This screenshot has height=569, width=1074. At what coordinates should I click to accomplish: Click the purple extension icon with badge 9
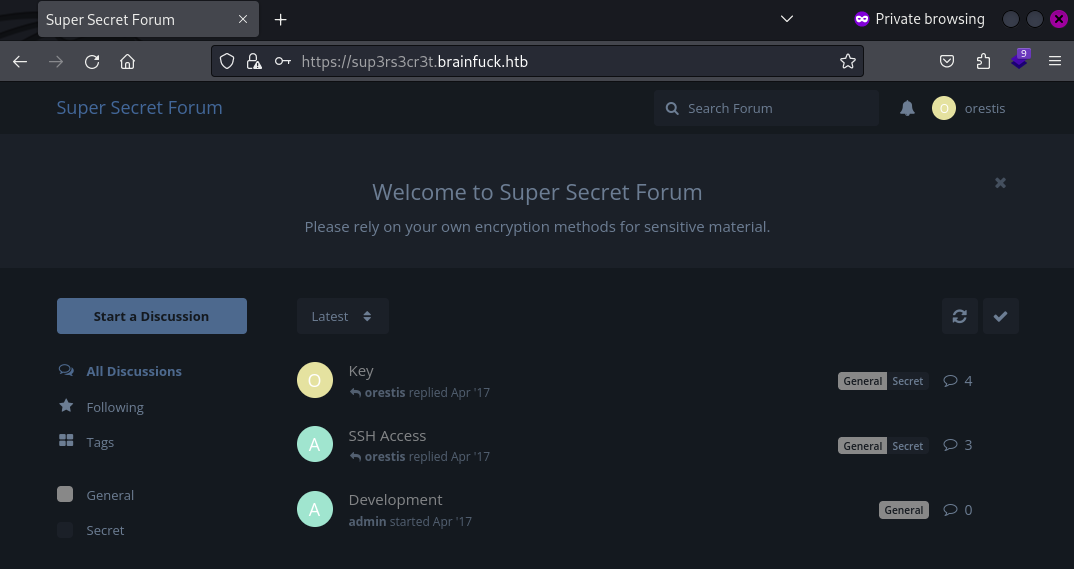(1020, 60)
